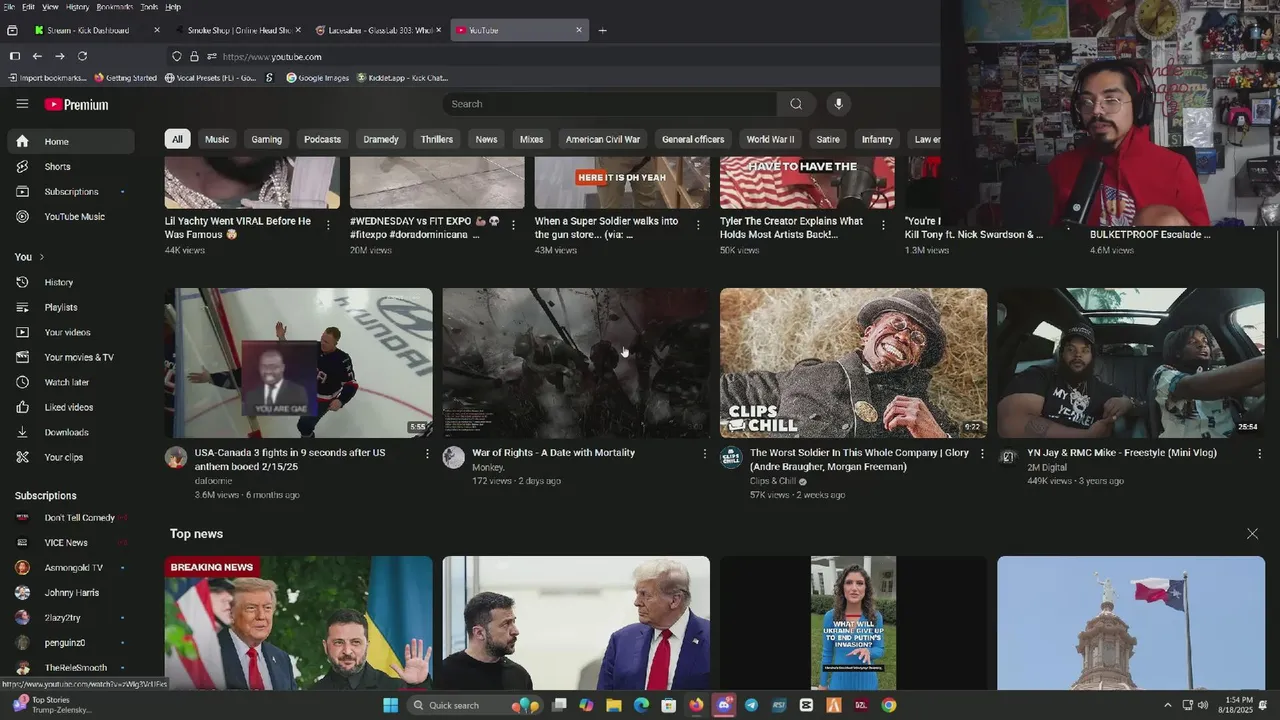Select the American Civil War chip
This screenshot has height=720, width=1280.
(x=603, y=139)
